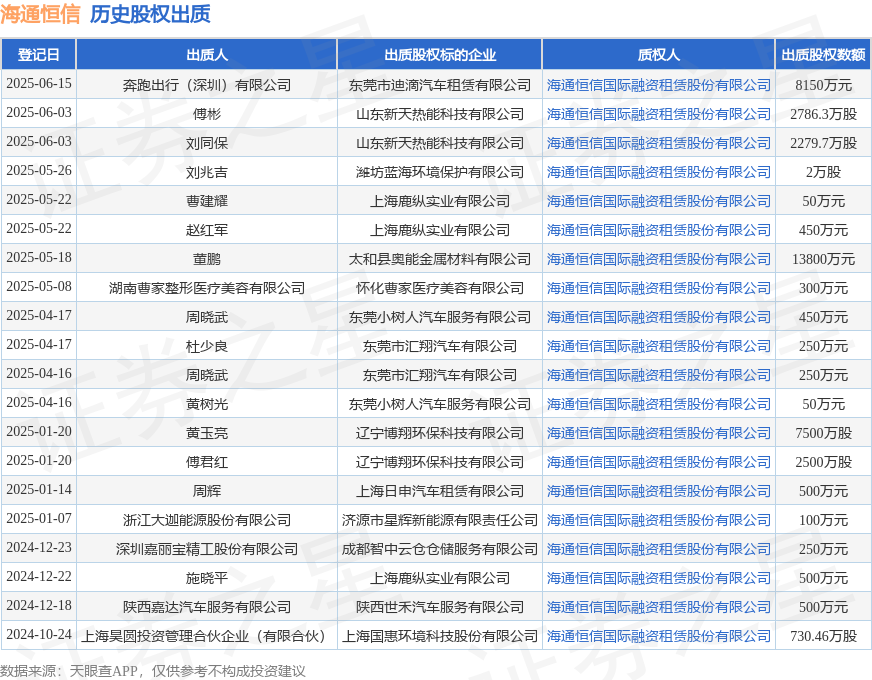Screen dimensions: 872x680
Task: Click the 出质股权标的企业 column header
Action: (439, 54)
